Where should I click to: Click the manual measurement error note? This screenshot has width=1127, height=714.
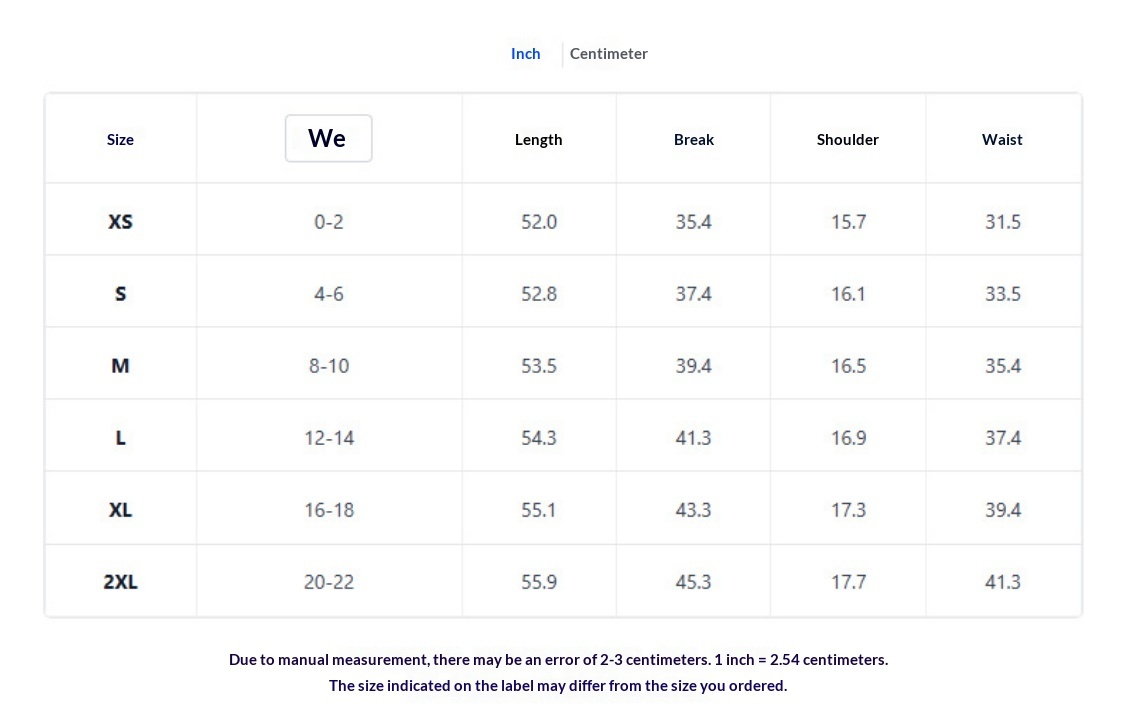click(x=558, y=660)
